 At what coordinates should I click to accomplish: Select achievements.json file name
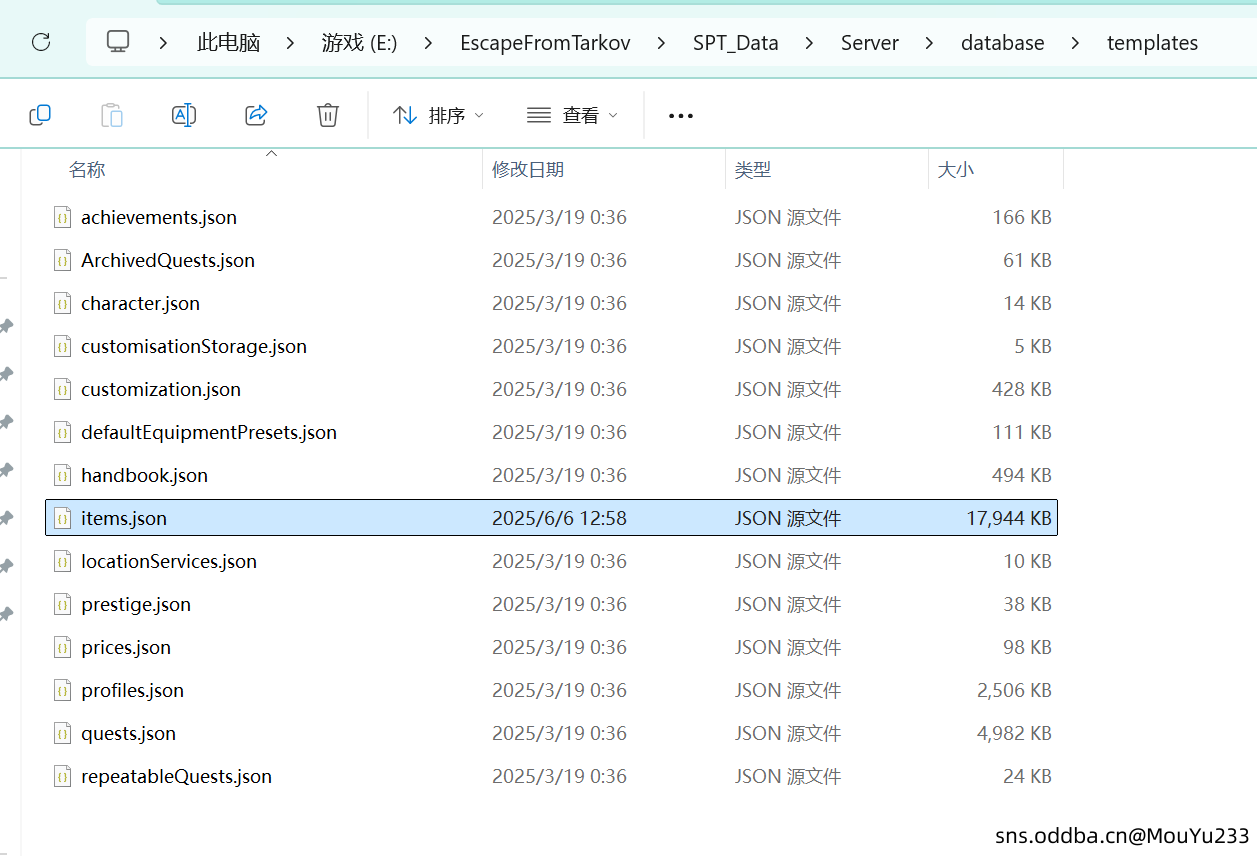[x=159, y=217]
